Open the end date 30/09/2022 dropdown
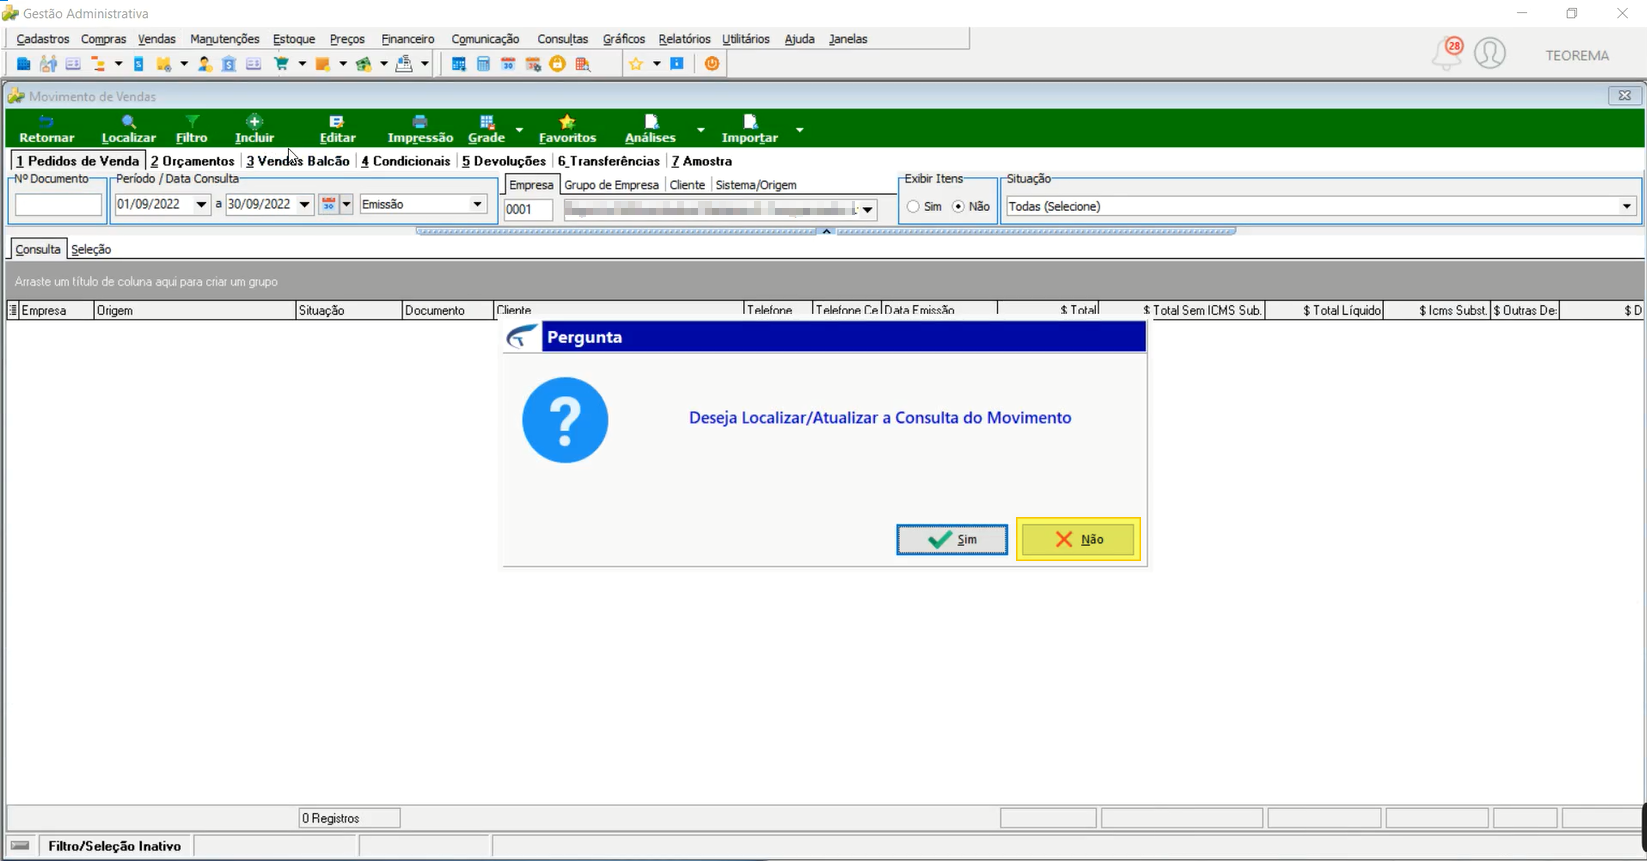The image size is (1647, 861). pos(305,204)
